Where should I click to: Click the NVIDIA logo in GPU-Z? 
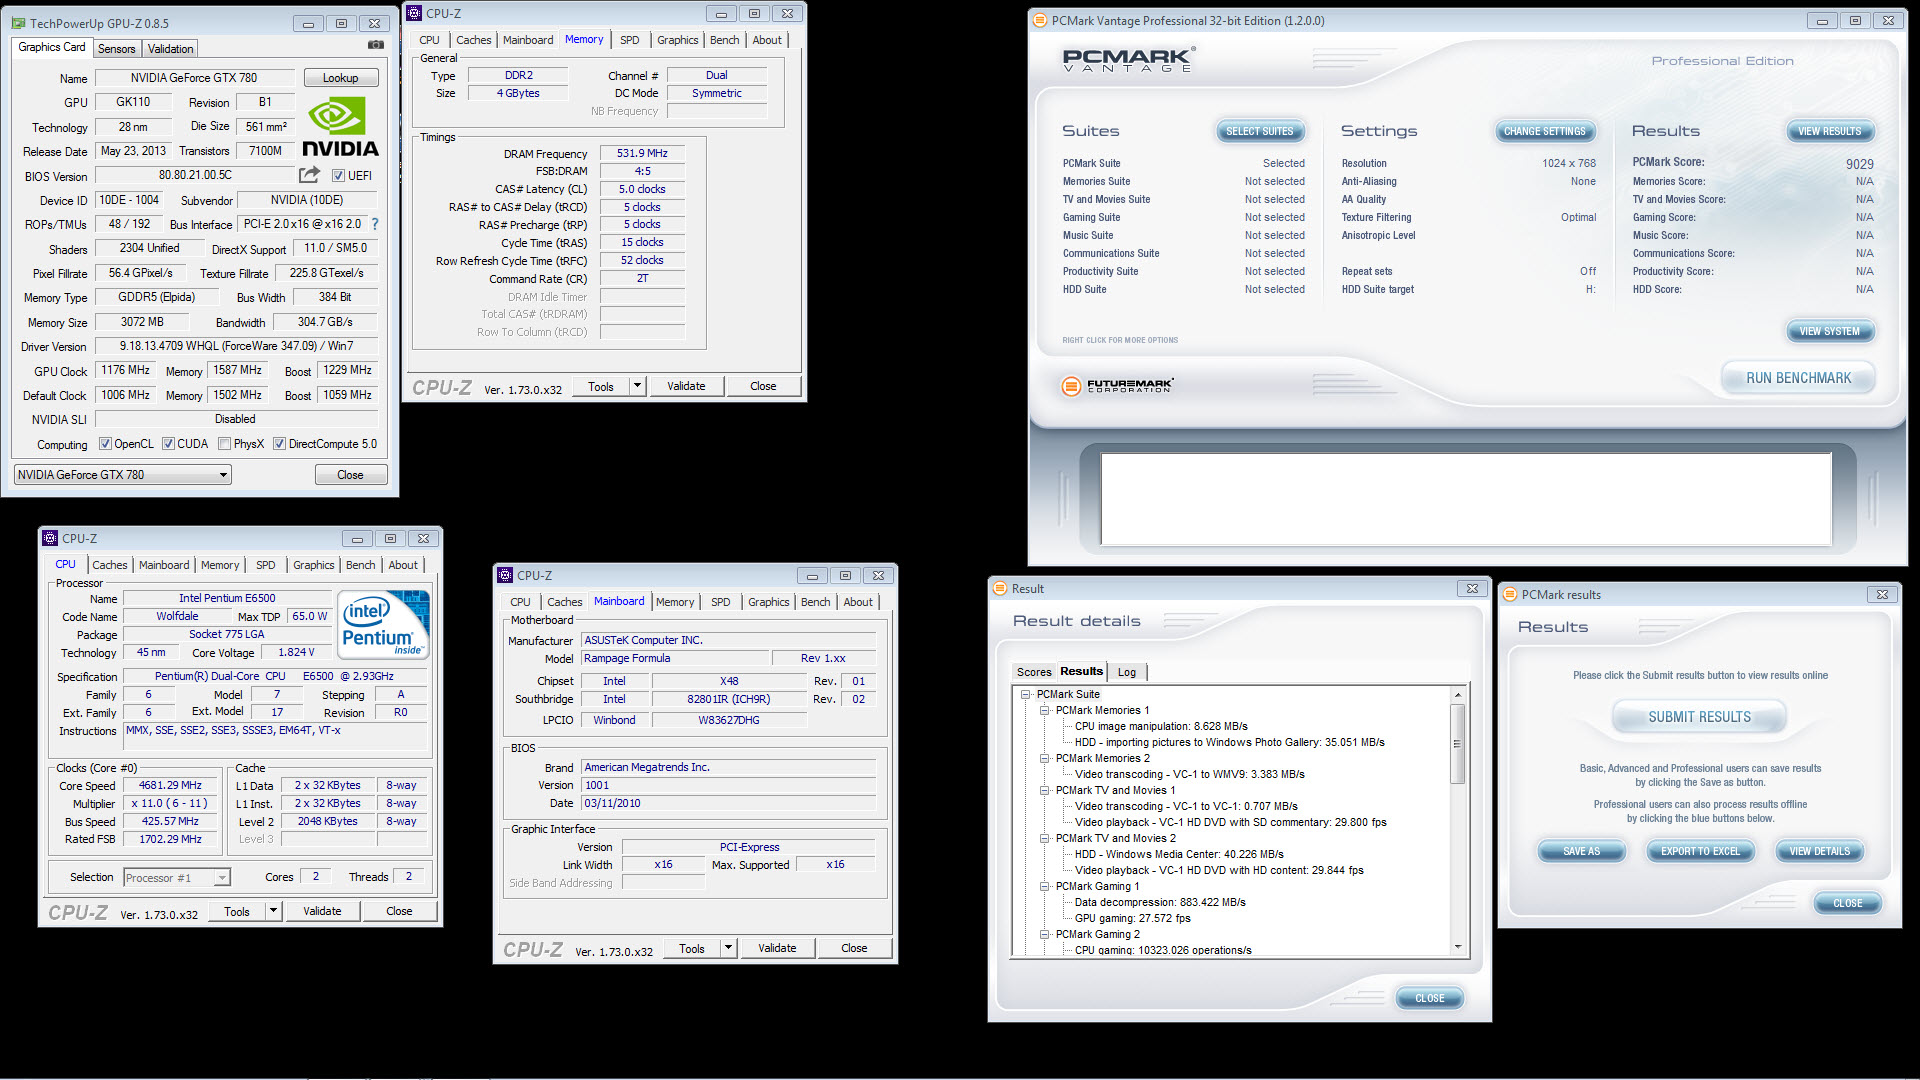(x=340, y=128)
